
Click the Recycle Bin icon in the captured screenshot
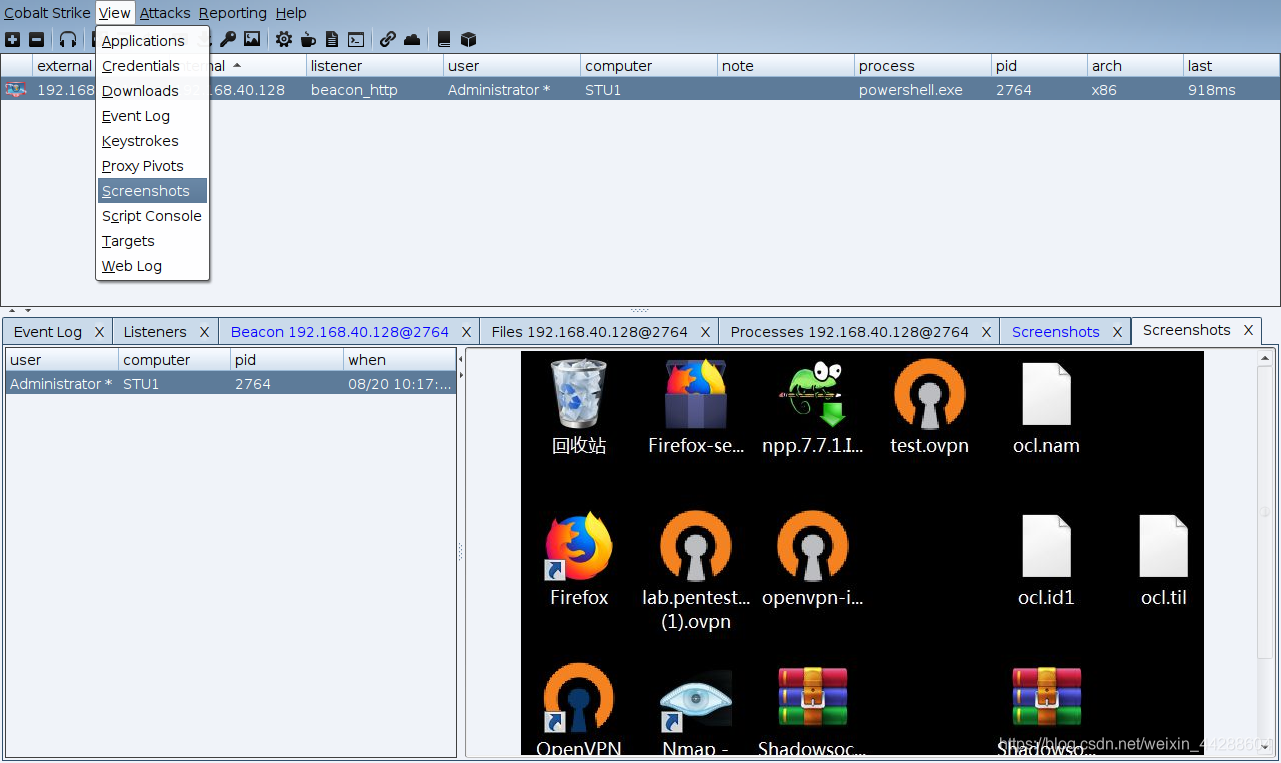579,394
